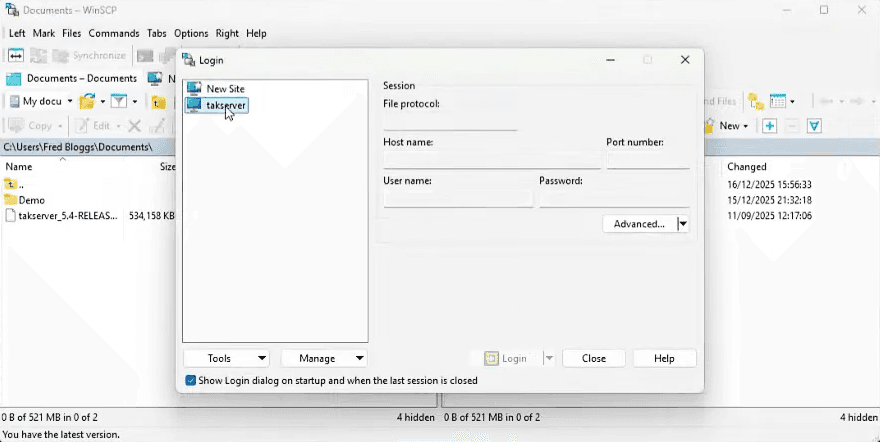Open the queue view dropdown arrow
The height and width of the screenshot is (442, 880).
click(792, 102)
